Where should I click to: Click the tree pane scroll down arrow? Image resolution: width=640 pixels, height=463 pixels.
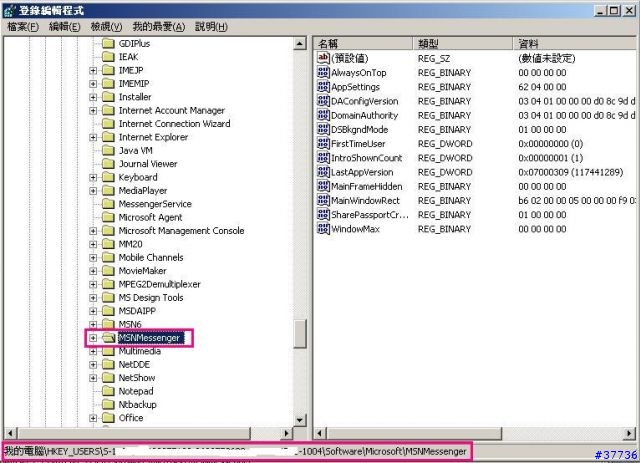tap(300, 420)
